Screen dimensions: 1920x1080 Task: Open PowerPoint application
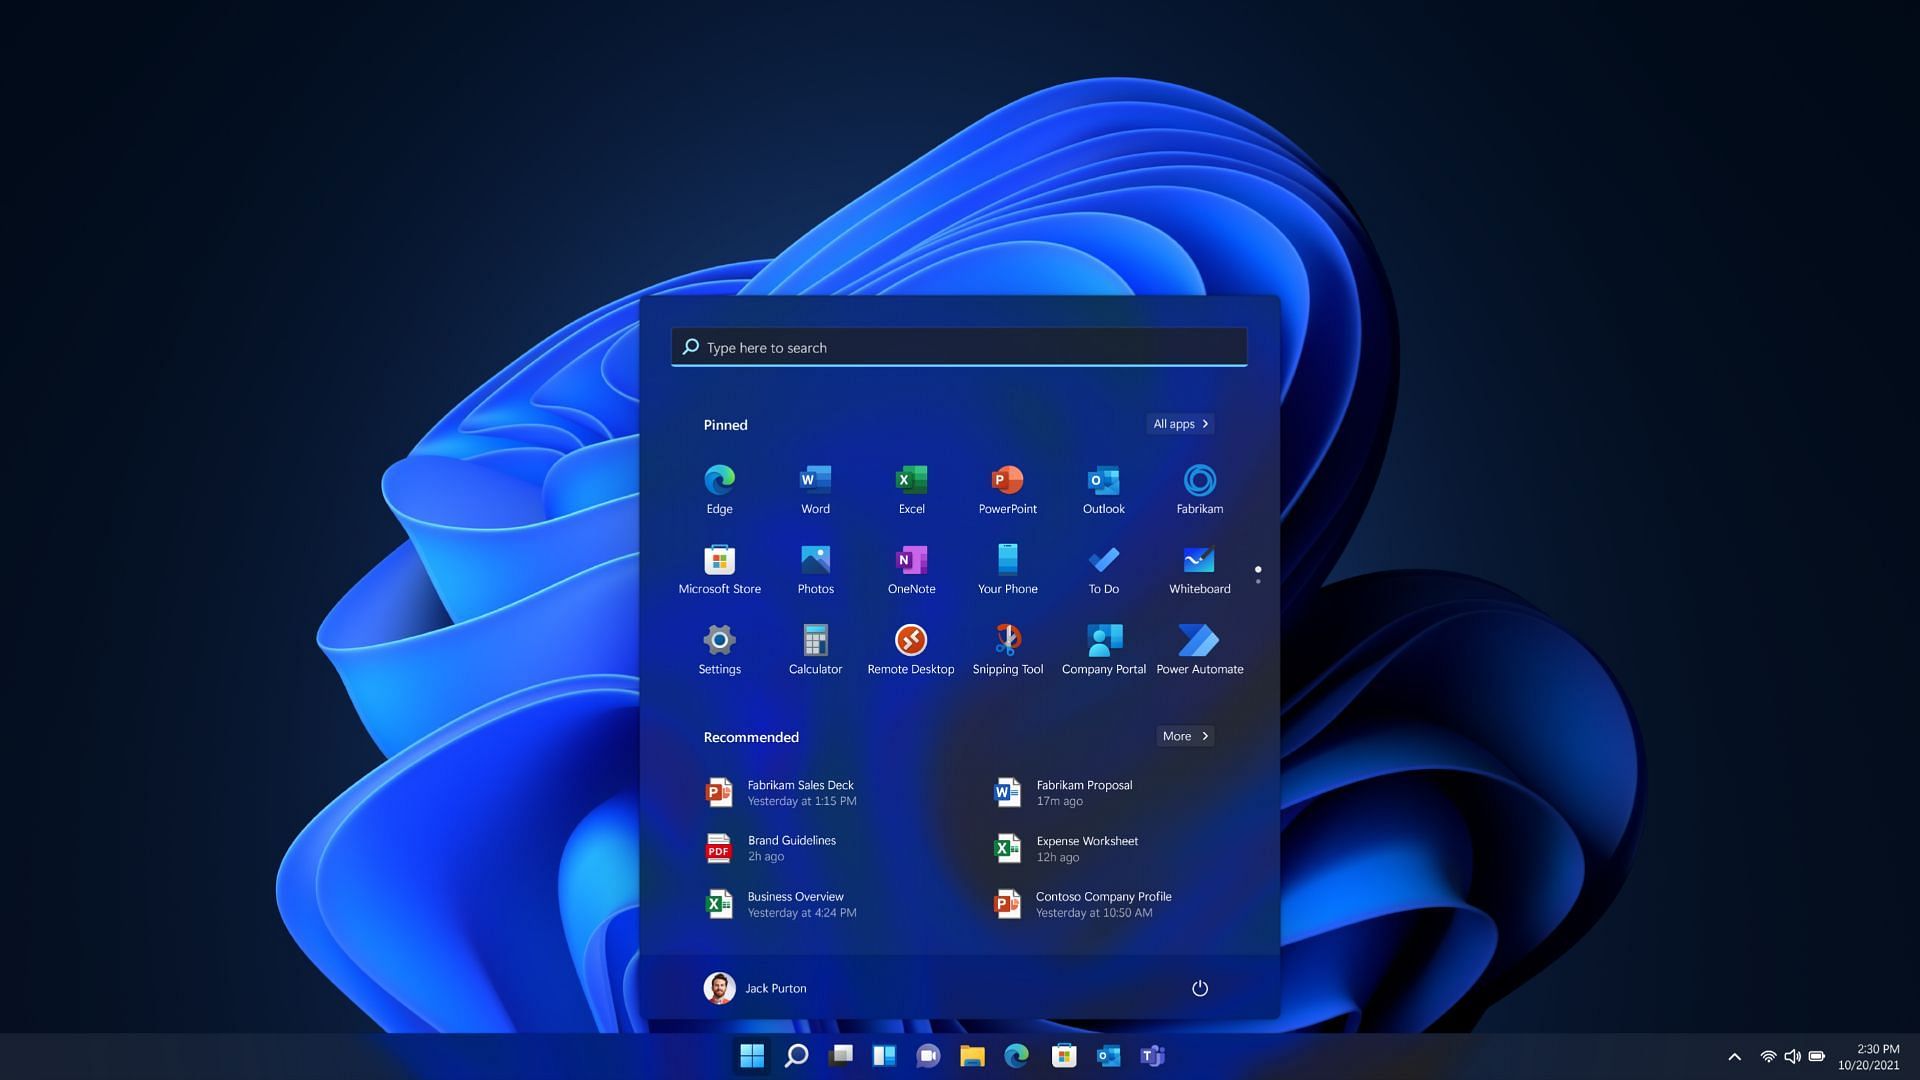[1007, 485]
